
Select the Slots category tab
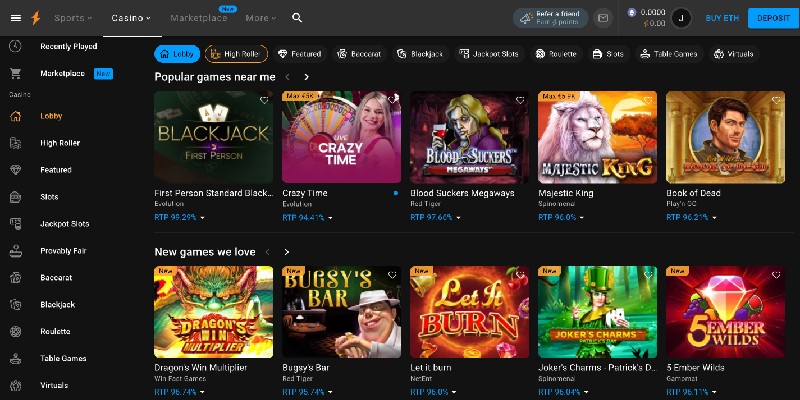609,54
